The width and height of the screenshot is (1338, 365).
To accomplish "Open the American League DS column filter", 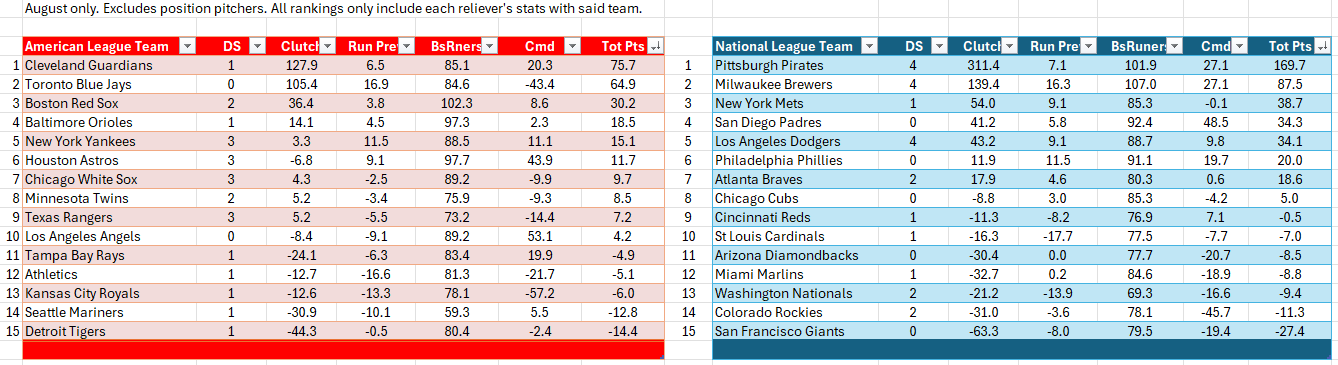I will (256, 46).
